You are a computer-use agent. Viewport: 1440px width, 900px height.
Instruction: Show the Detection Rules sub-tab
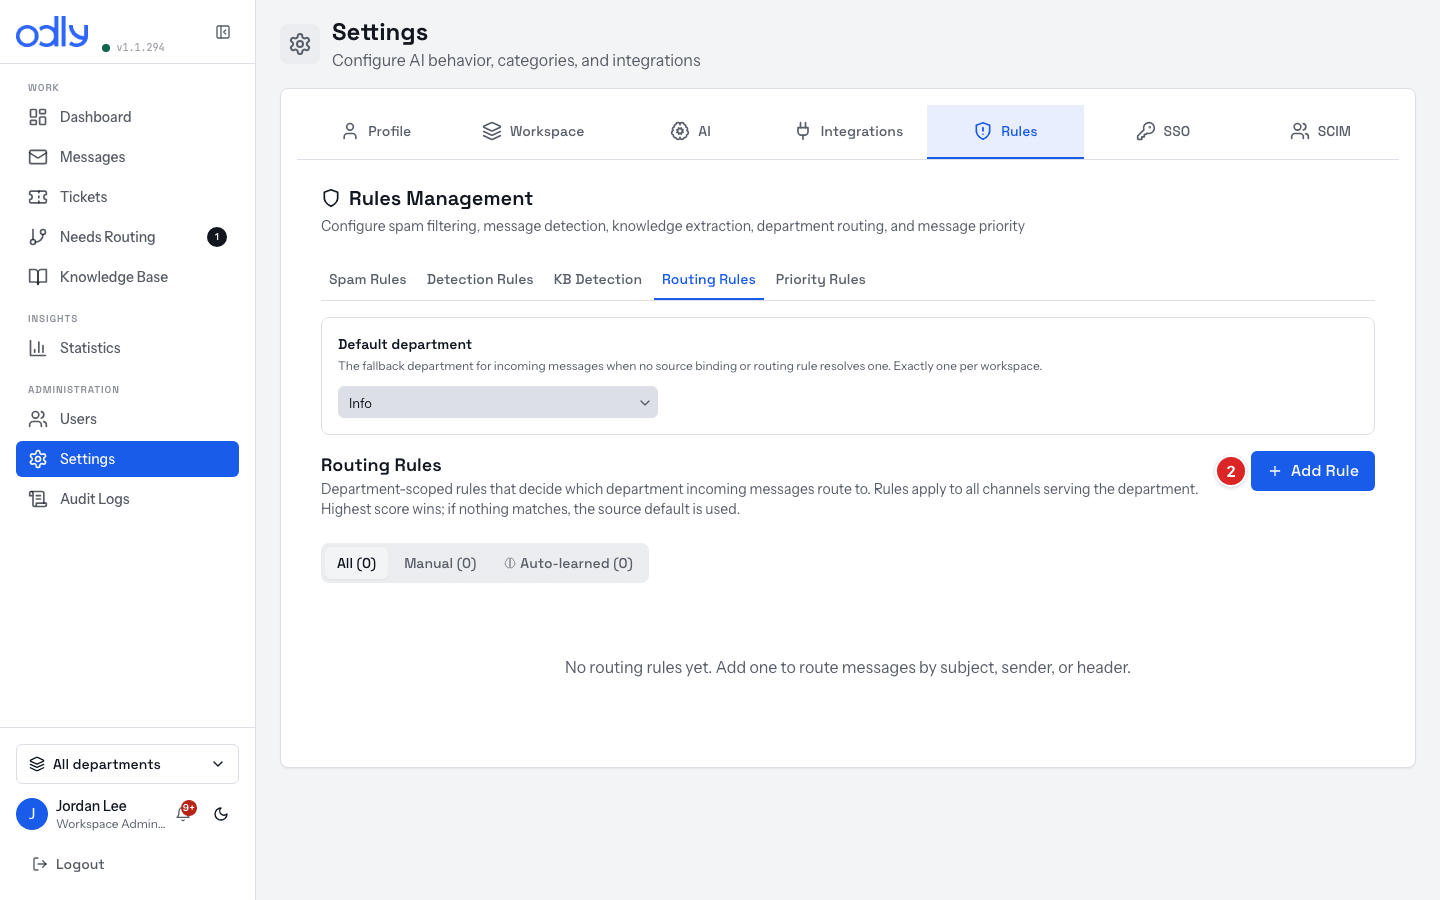coord(480,279)
